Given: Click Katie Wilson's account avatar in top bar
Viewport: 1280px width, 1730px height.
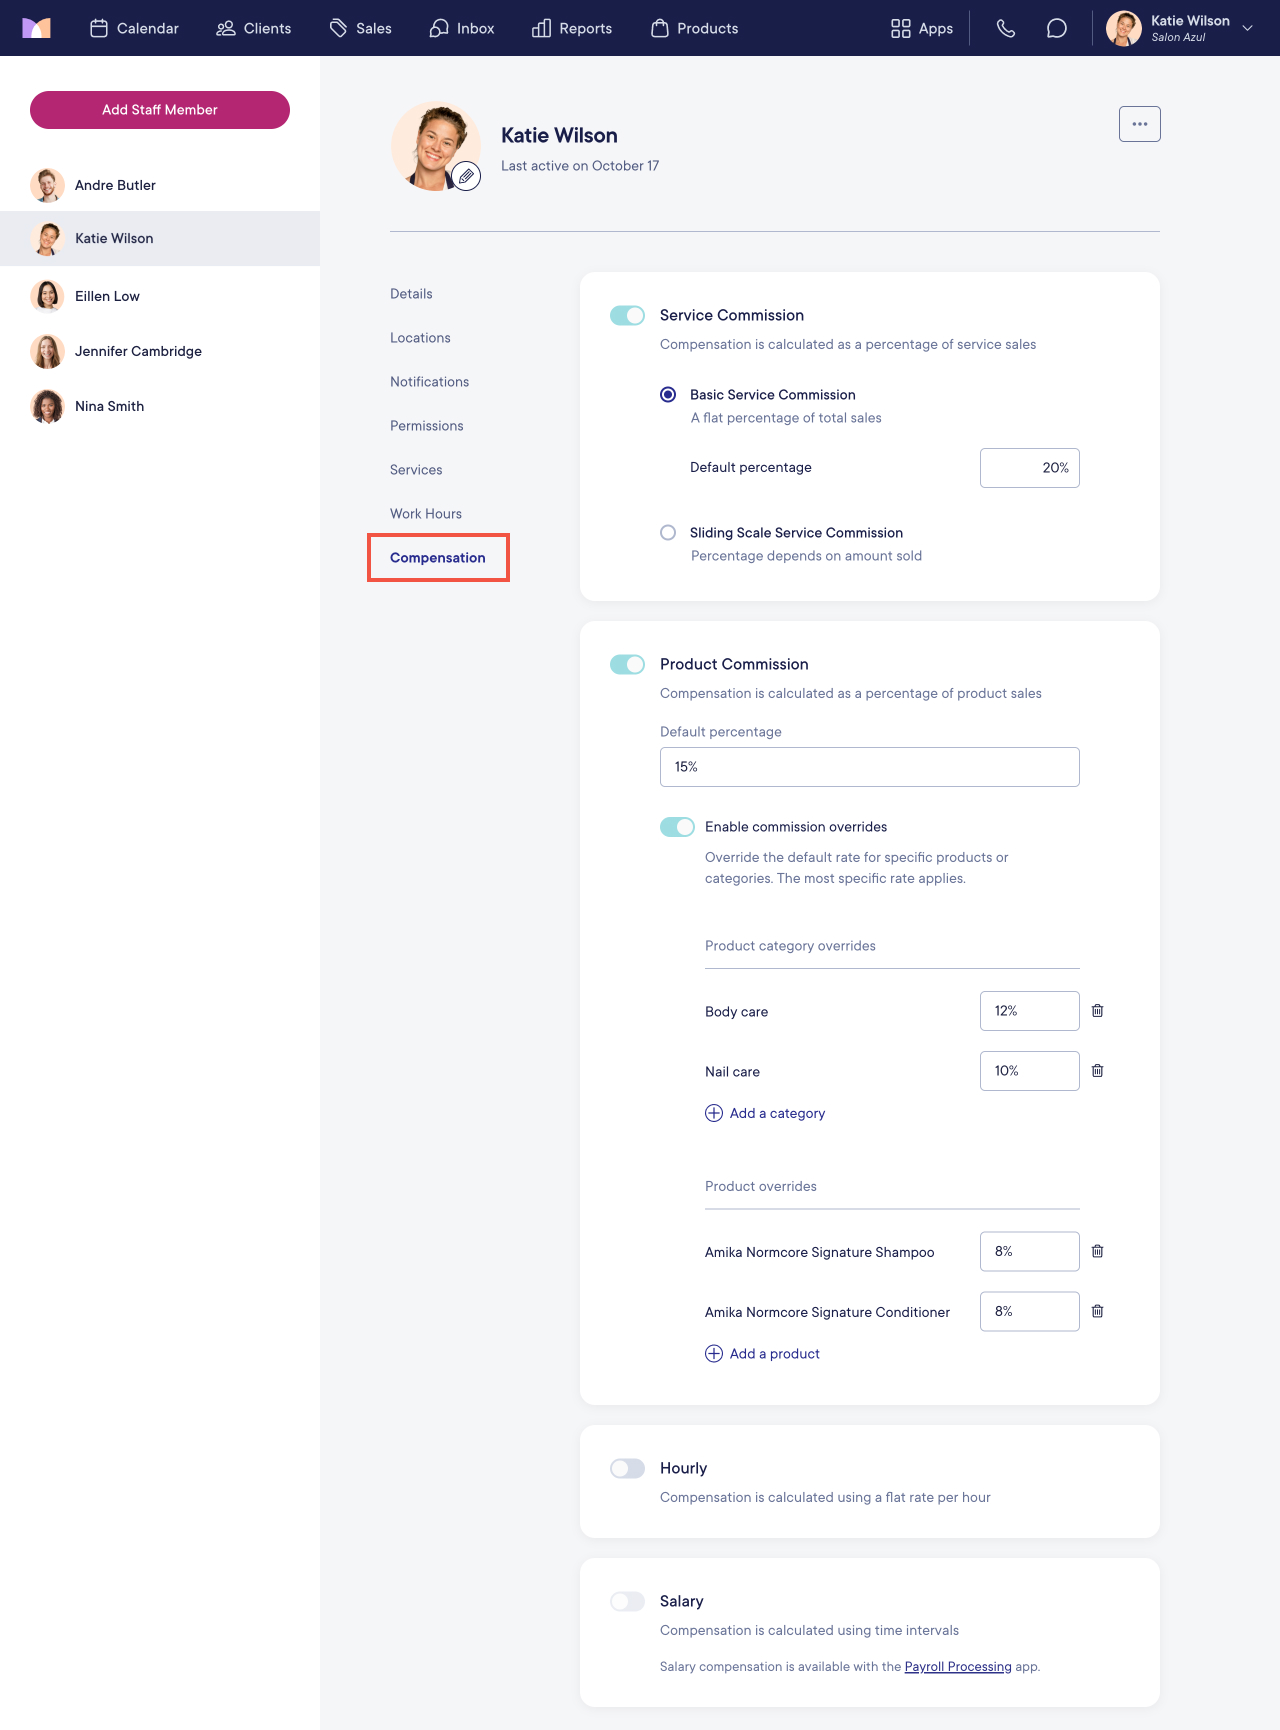Looking at the screenshot, I should tap(1124, 28).
